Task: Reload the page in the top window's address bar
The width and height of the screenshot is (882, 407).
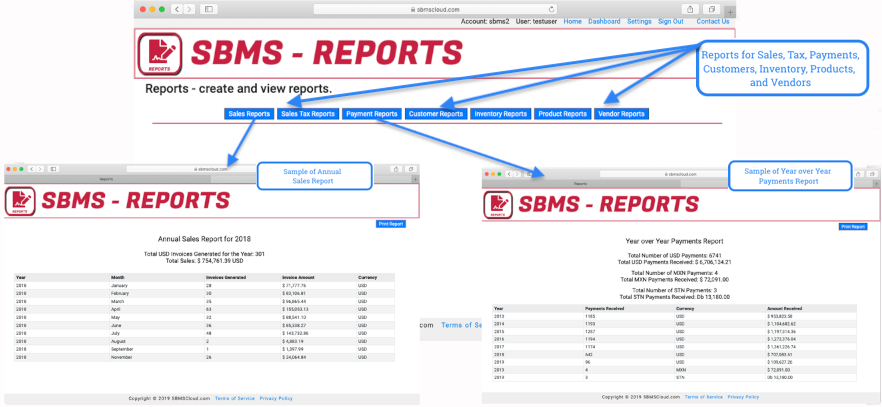Action: point(552,9)
